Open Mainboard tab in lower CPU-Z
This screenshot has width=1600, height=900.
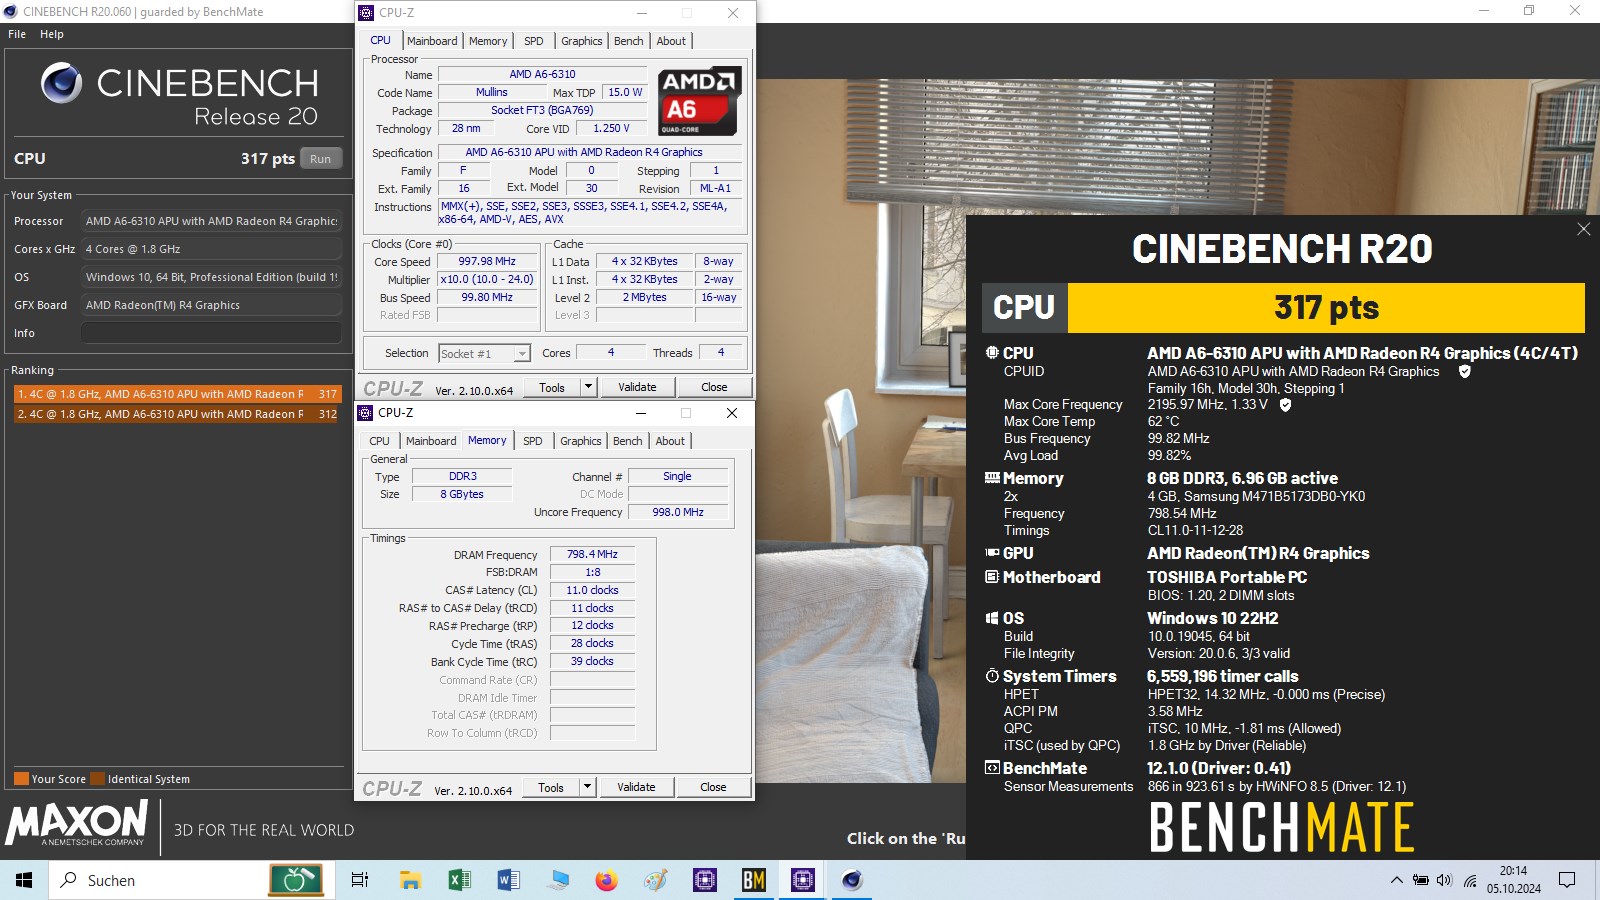pyautogui.click(x=431, y=441)
